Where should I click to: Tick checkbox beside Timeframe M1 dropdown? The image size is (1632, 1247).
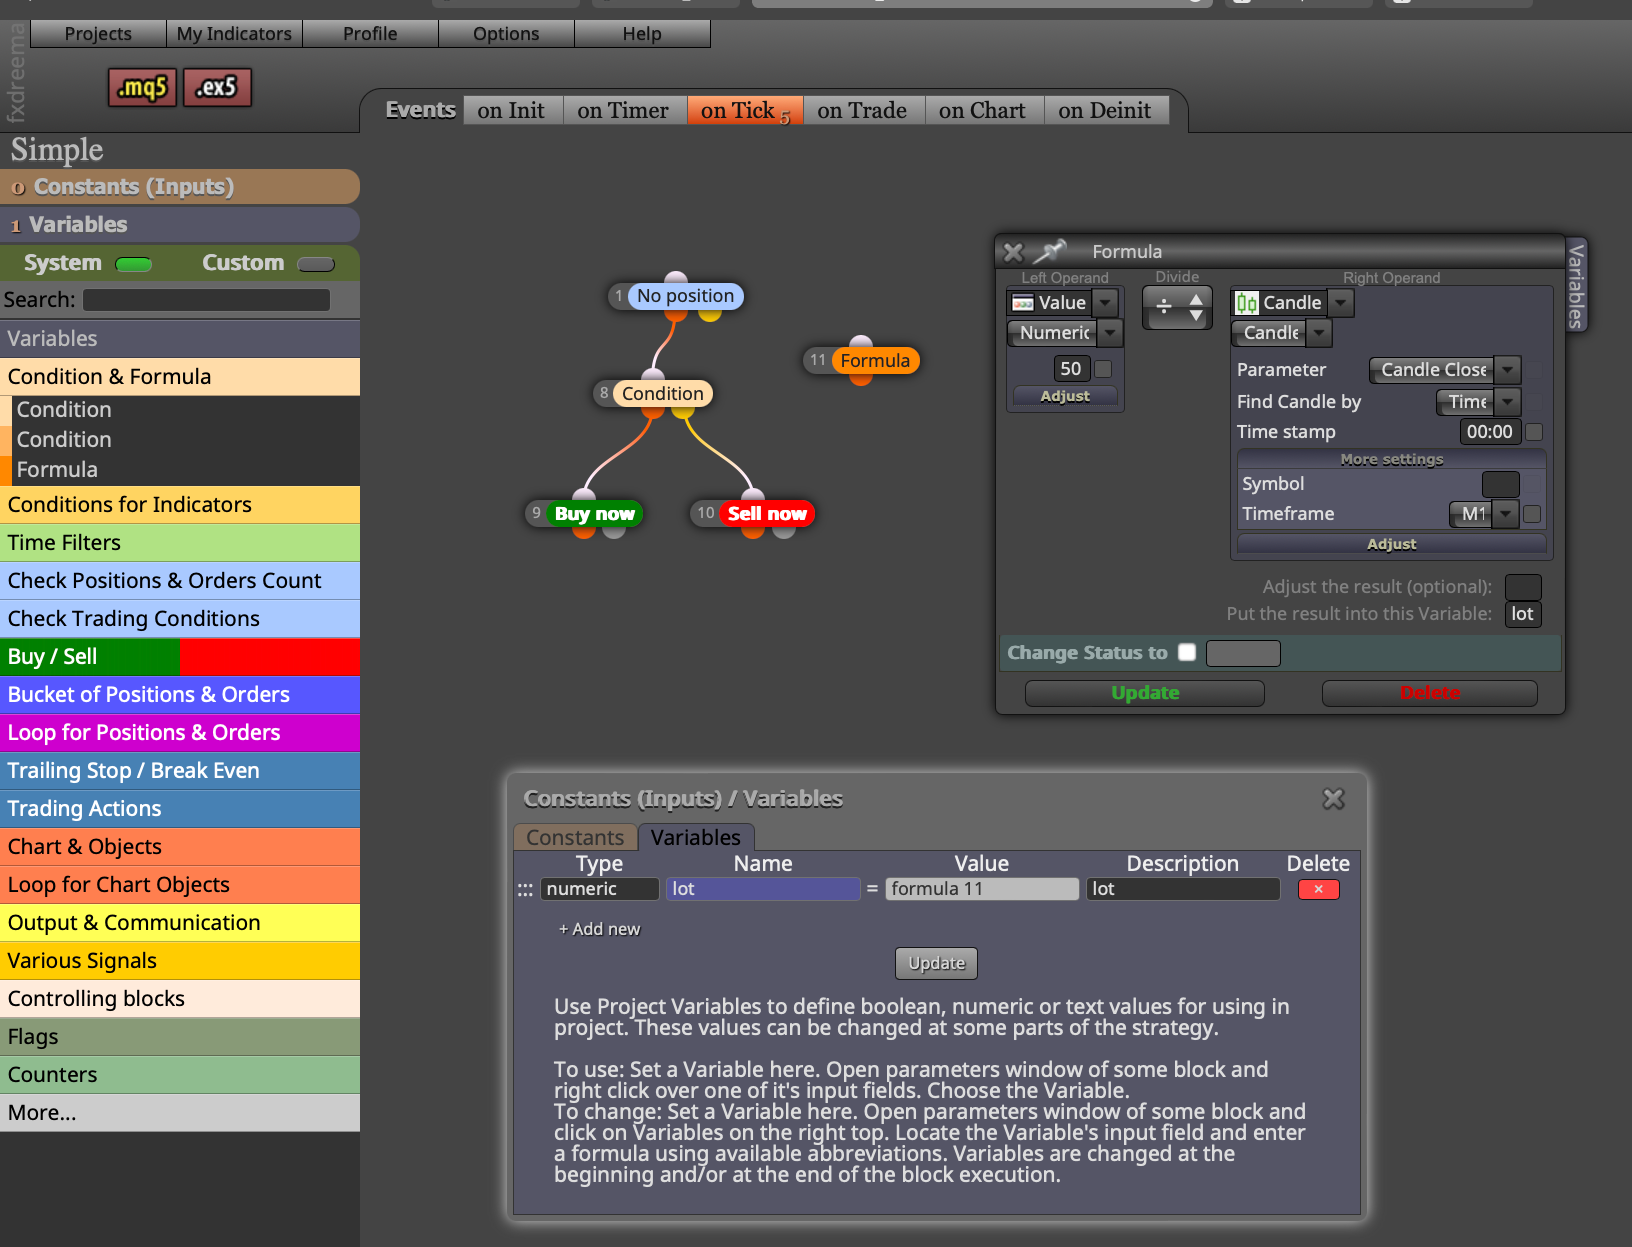(1532, 514)
